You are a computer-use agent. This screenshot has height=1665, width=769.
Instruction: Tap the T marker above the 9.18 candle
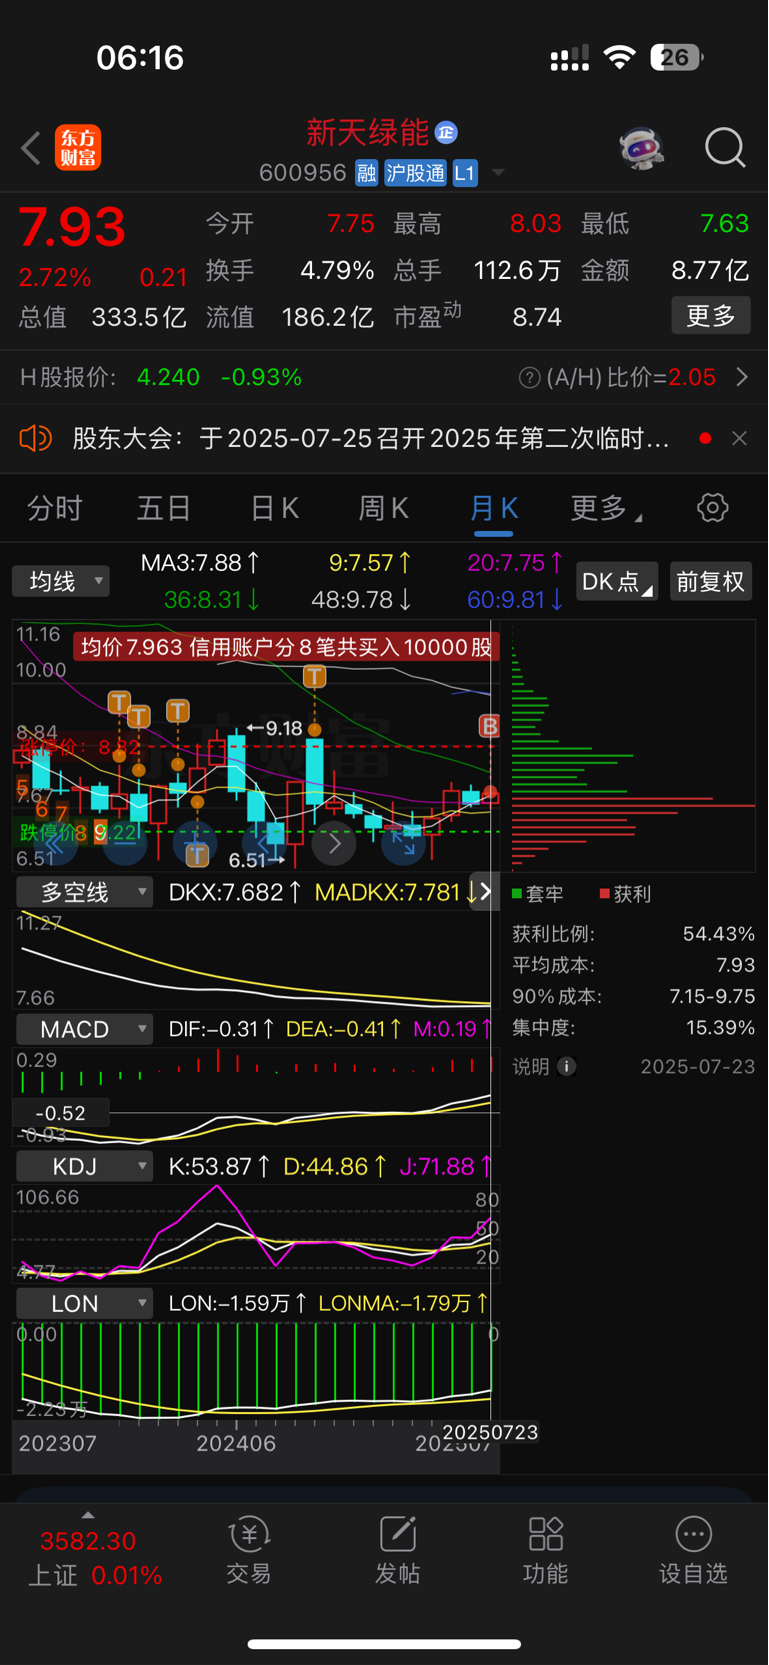[315, 677]
